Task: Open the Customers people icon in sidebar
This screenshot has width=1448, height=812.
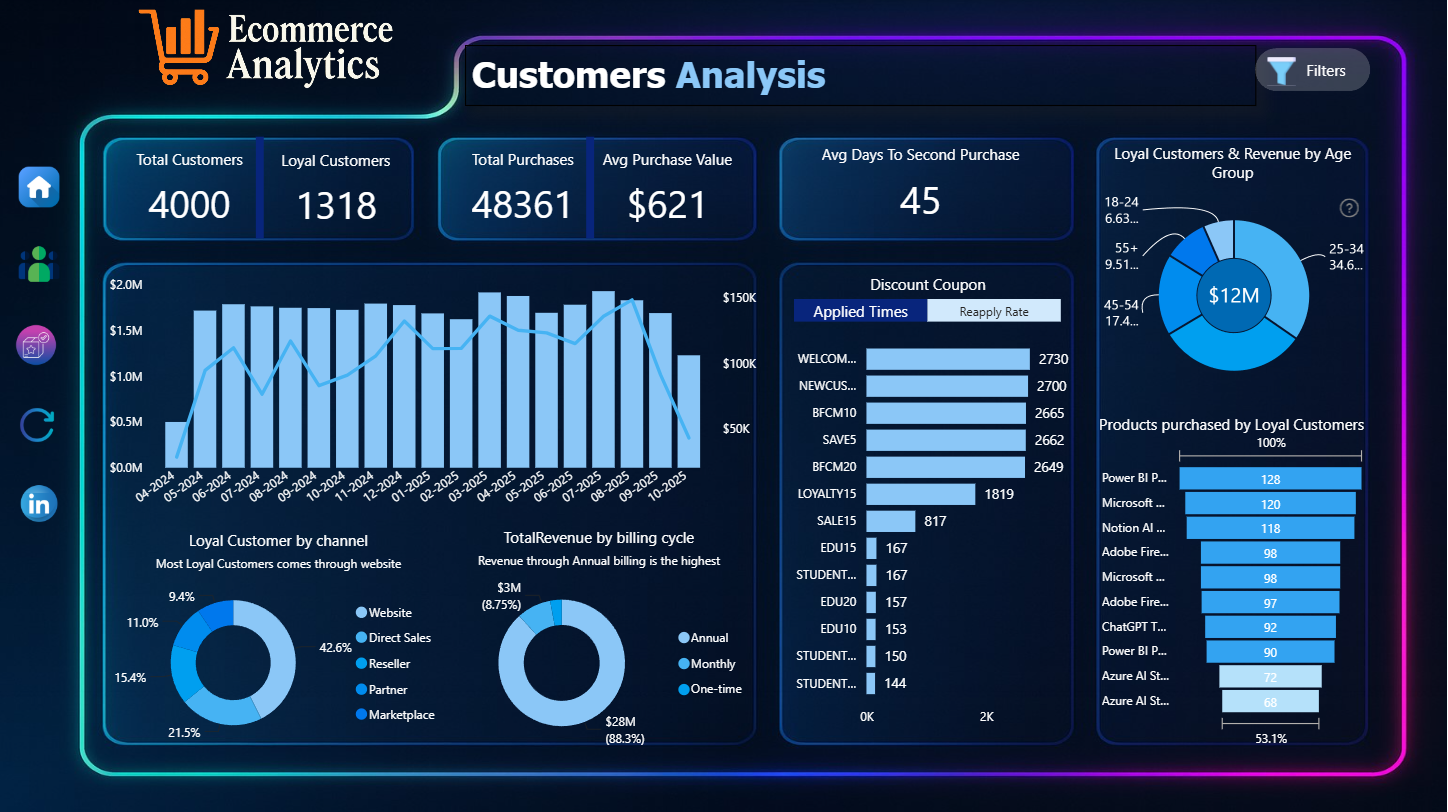Action: point(38,264)
